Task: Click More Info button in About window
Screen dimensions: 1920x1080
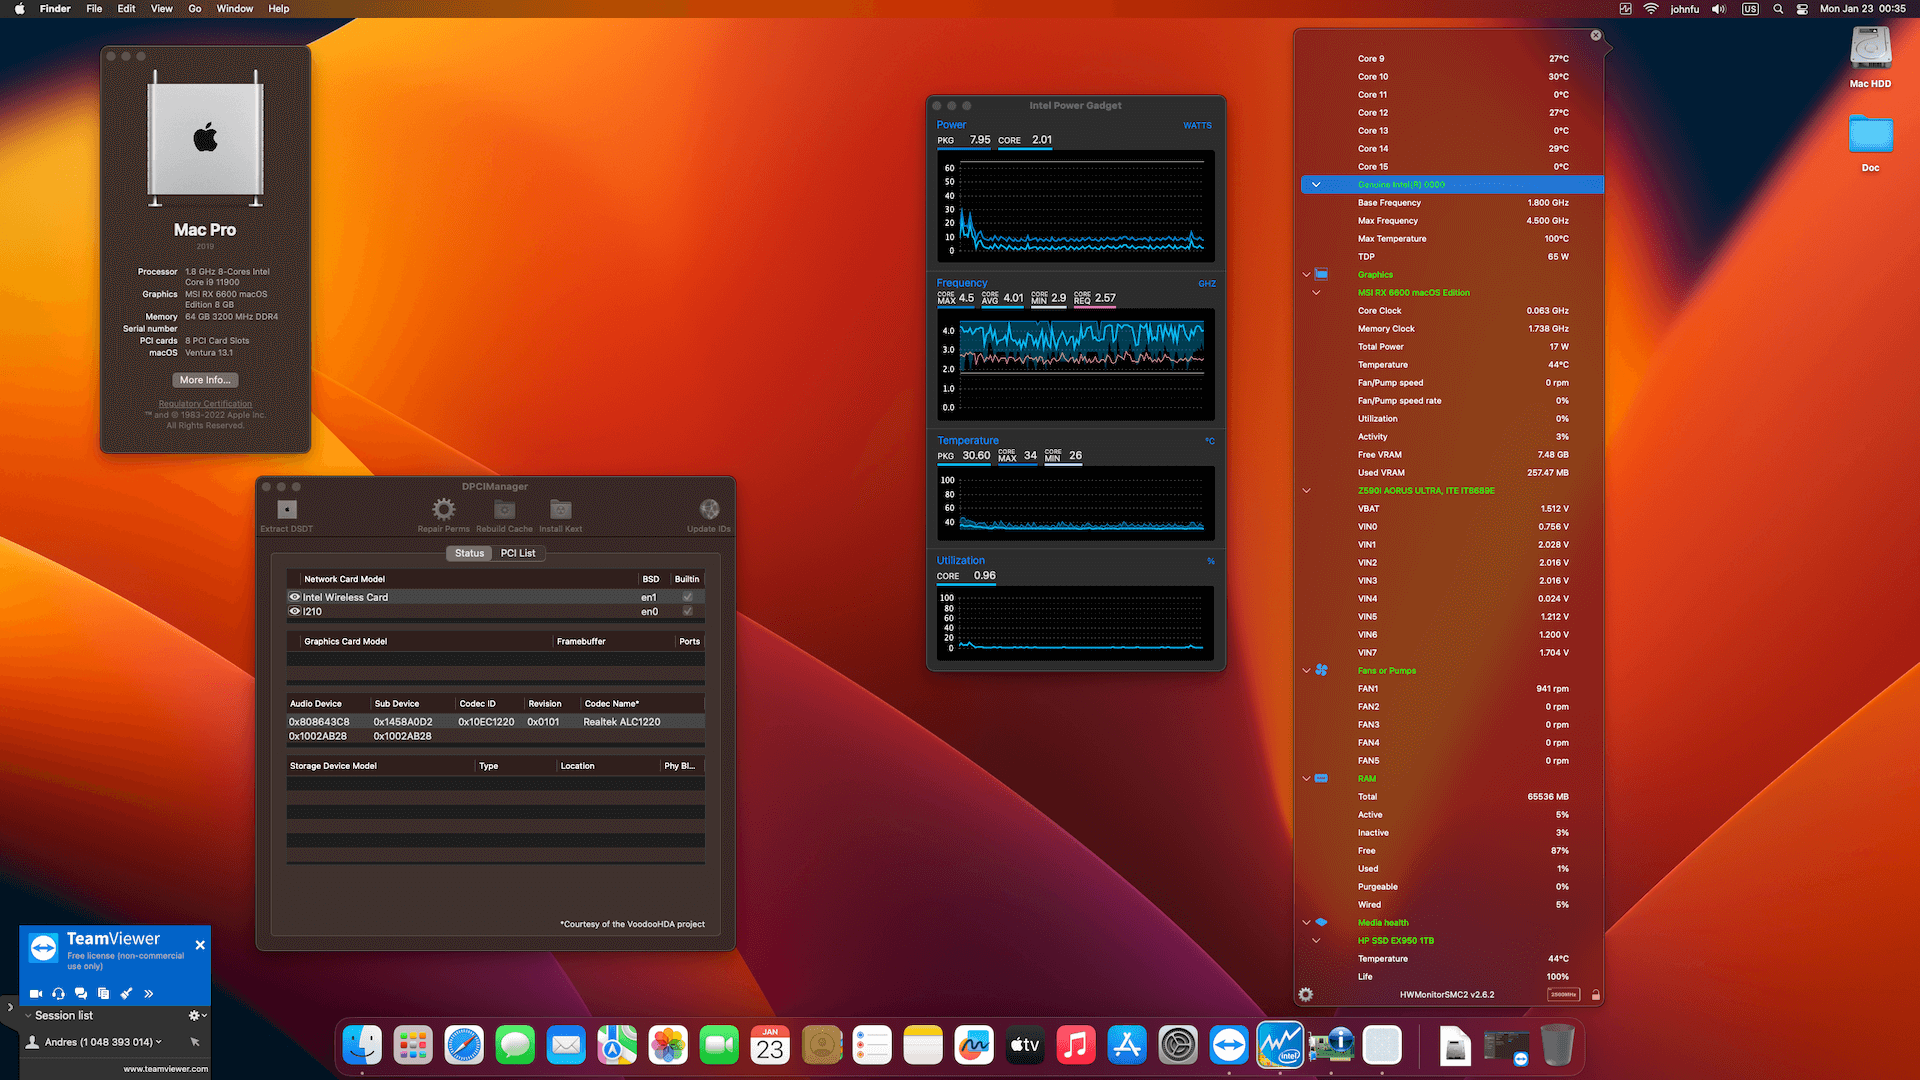Action: 205,380
